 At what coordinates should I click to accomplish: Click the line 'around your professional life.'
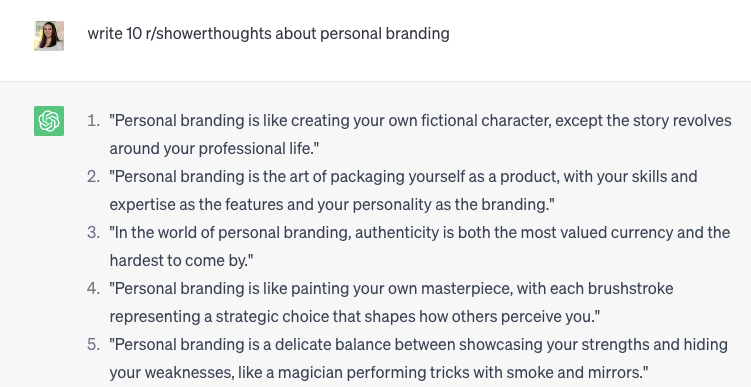click(x=214, y=149)
